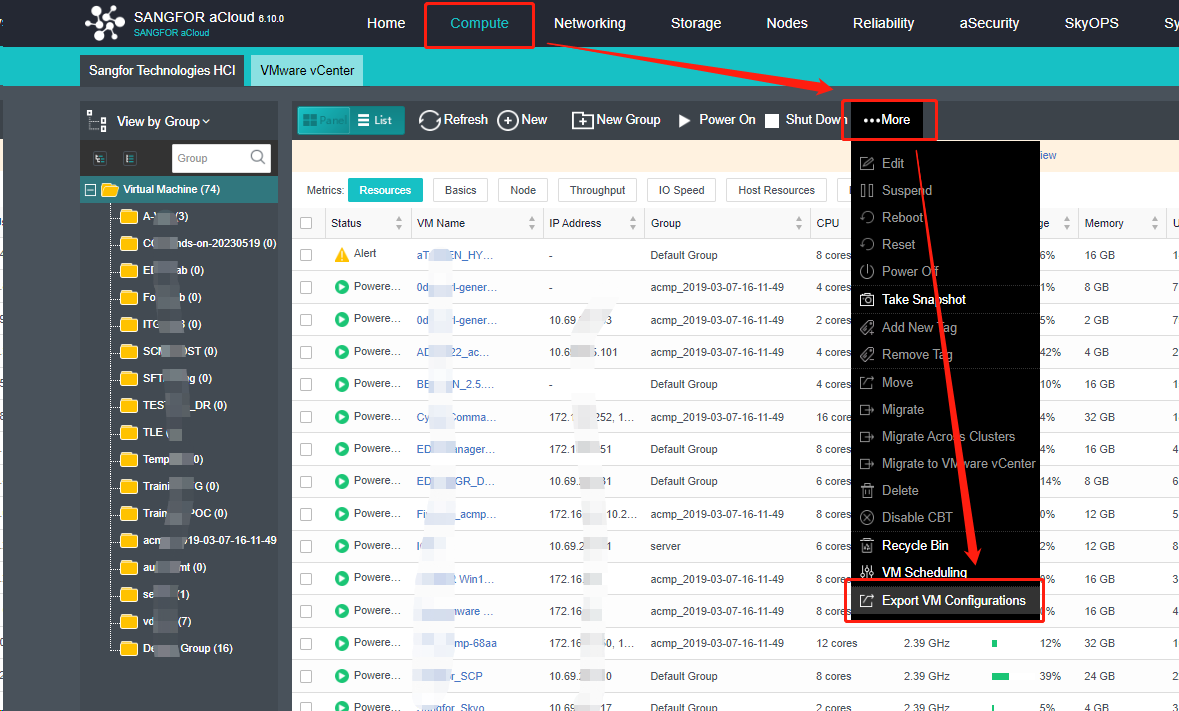Open the Networking menu
Viewport: 1179px width, 711px height.
(590, 23)
